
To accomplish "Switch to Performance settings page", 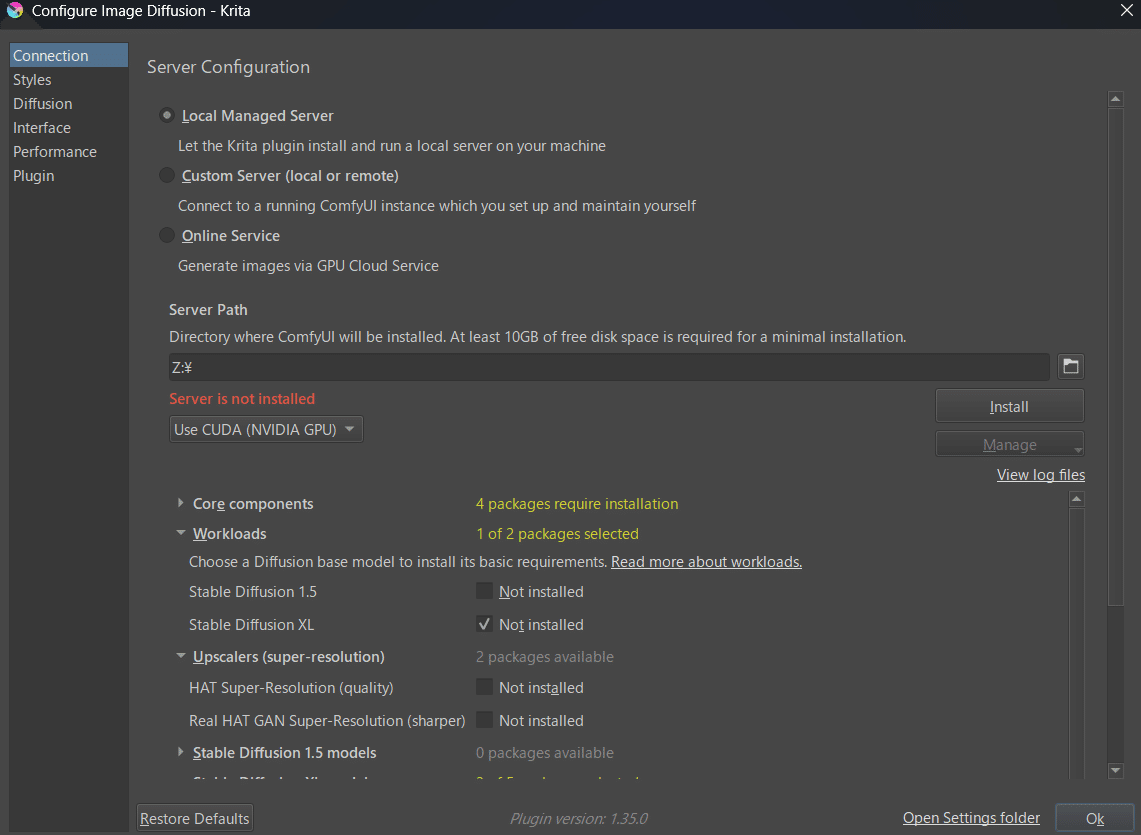I will (55, 152).
